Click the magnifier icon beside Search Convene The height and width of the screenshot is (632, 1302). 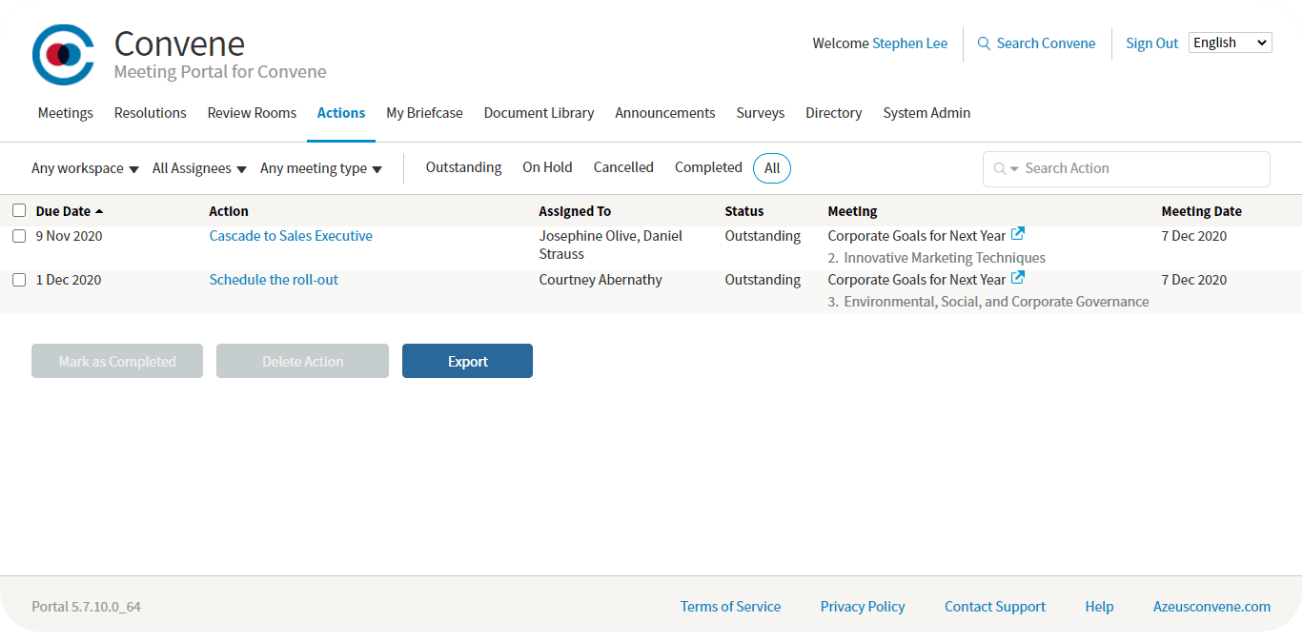point(984,44)
